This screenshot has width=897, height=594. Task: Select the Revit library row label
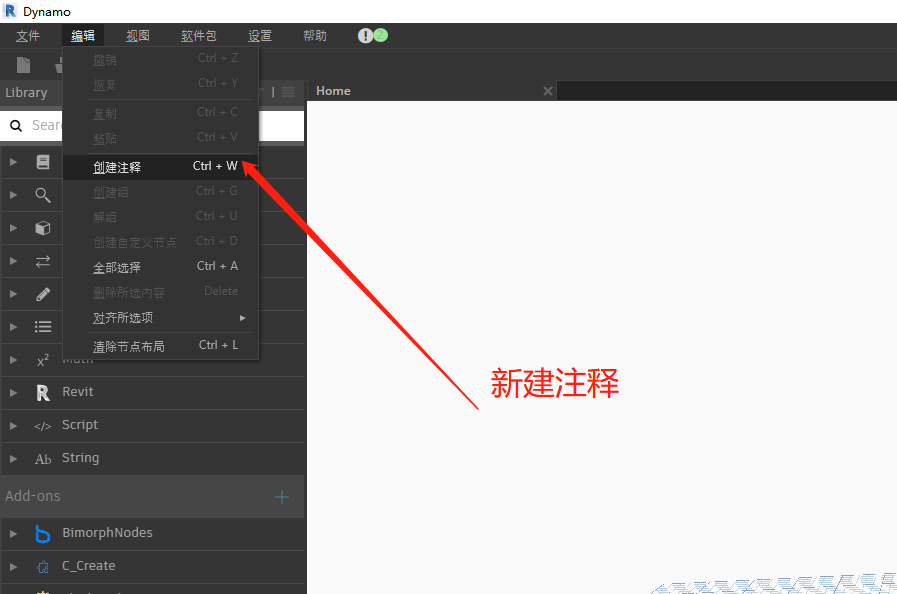coord(78,392)
